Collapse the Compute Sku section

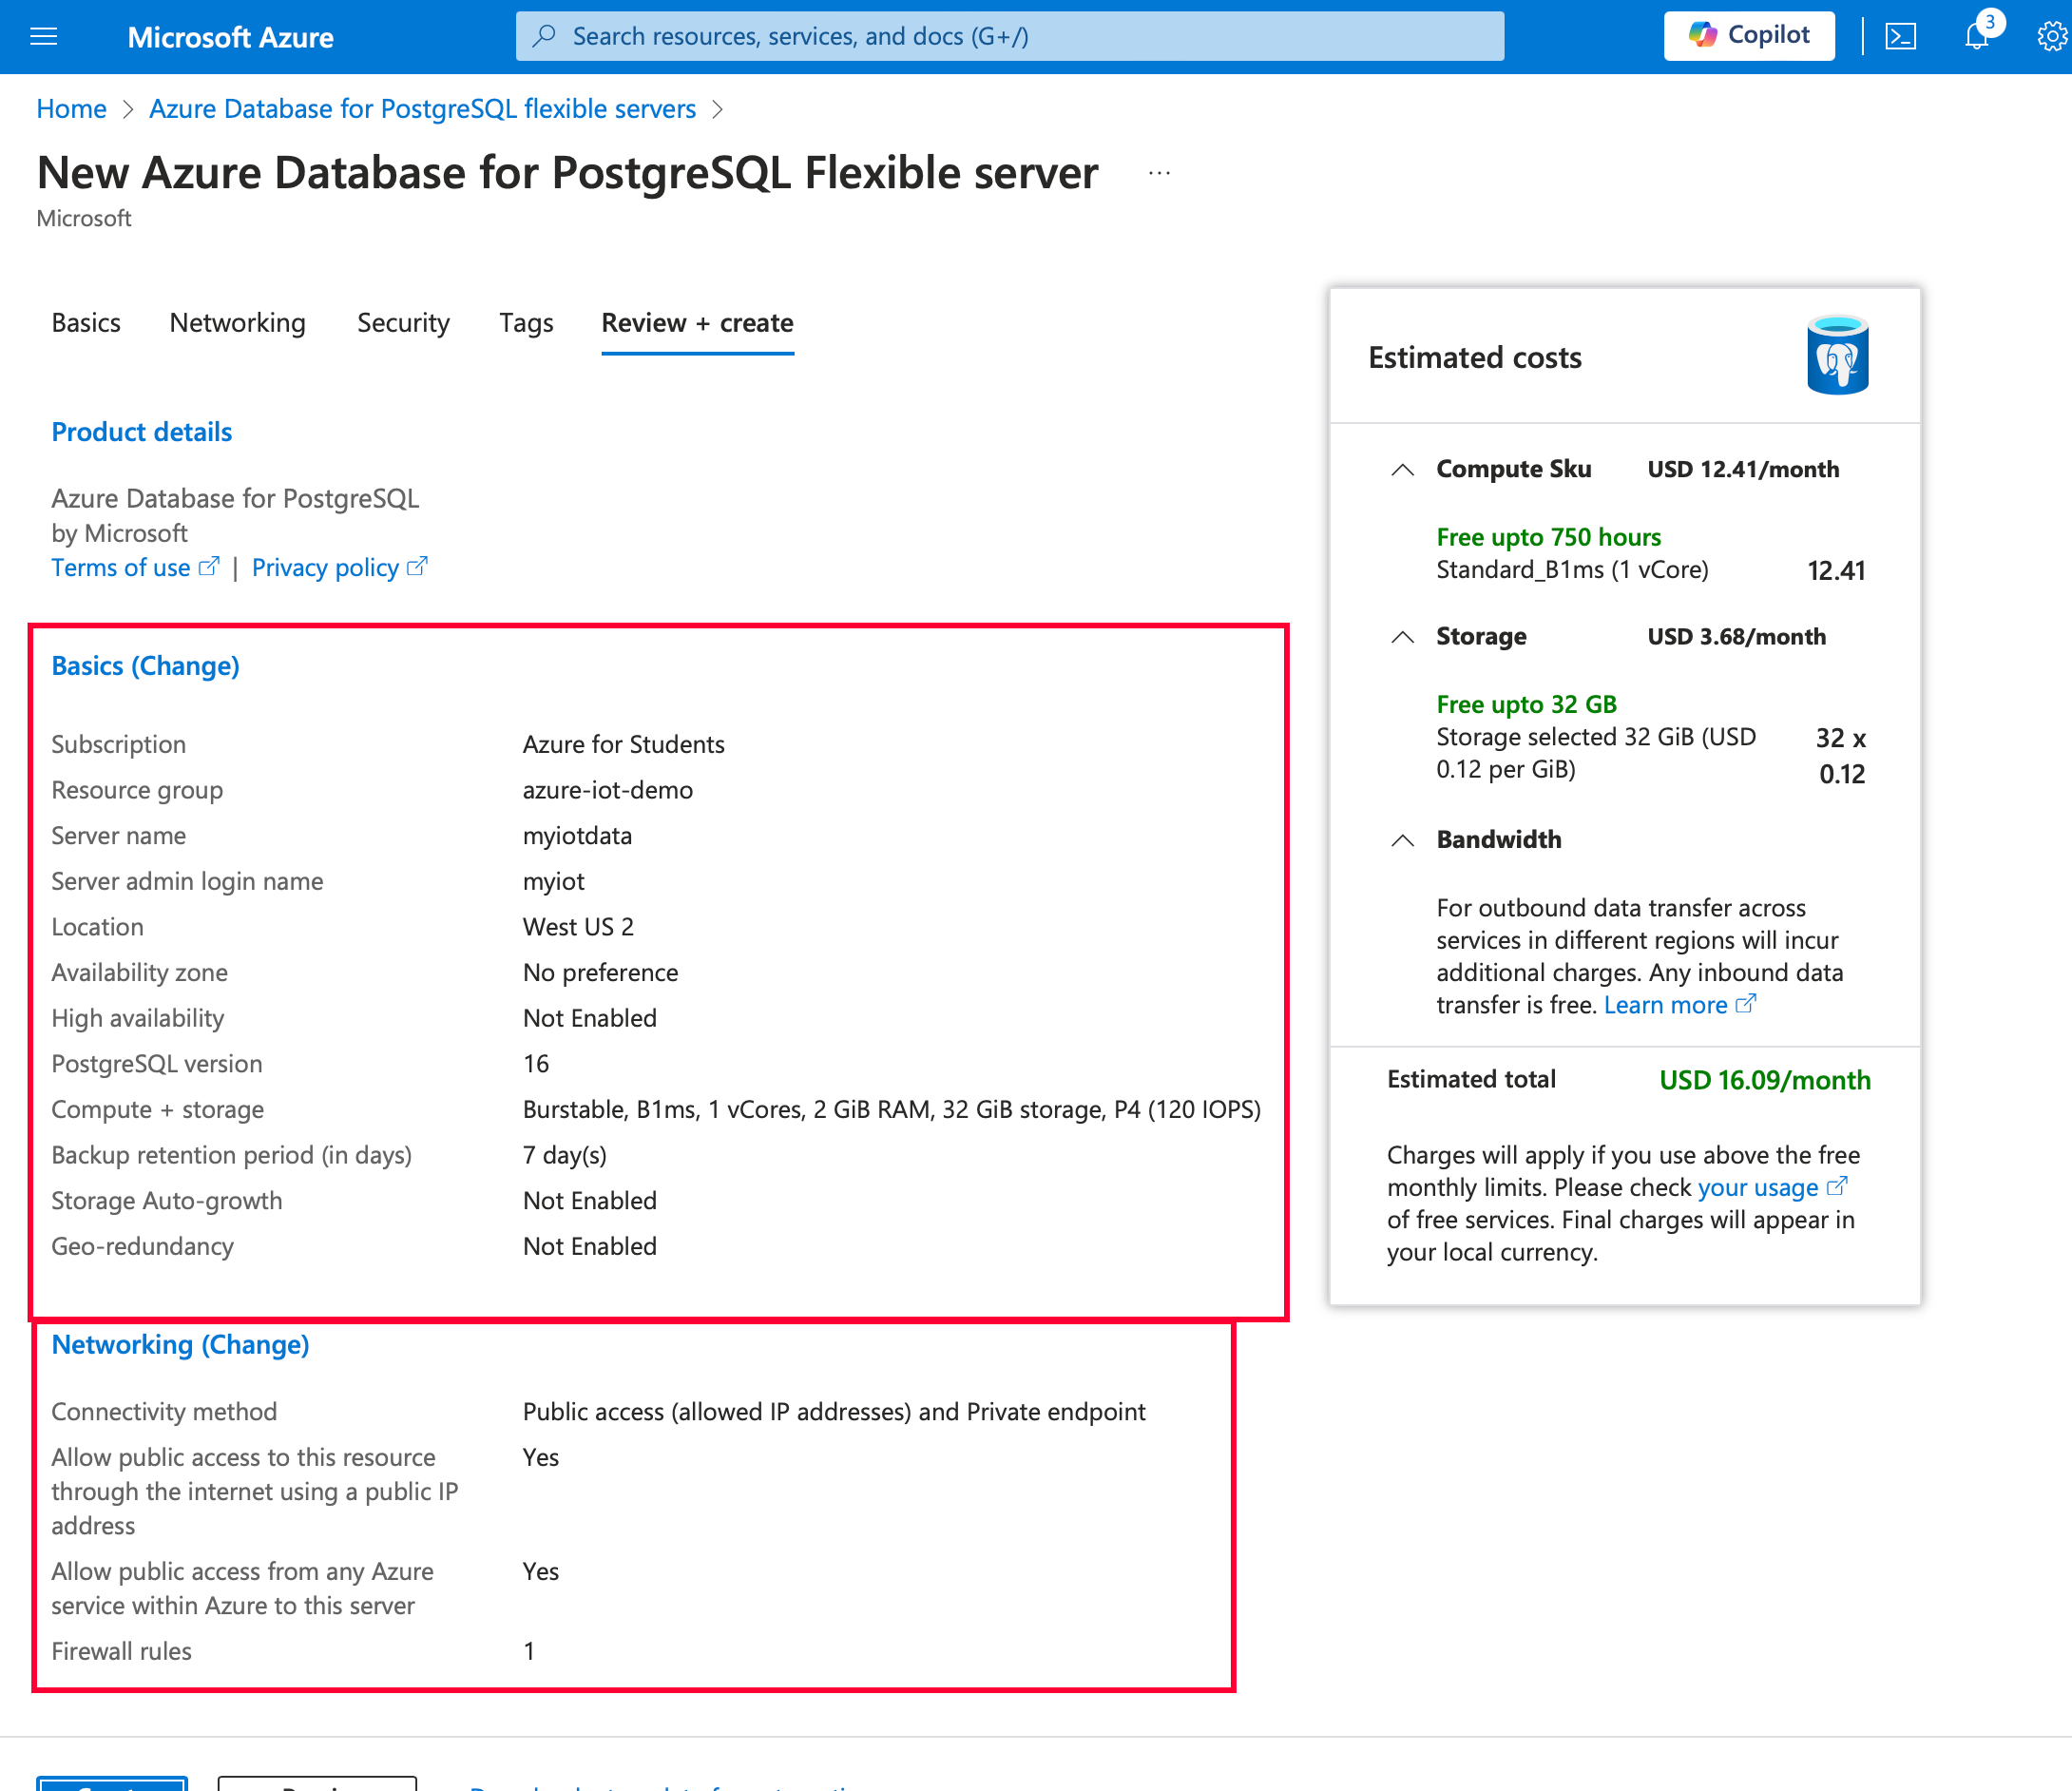click(1402, 469)
